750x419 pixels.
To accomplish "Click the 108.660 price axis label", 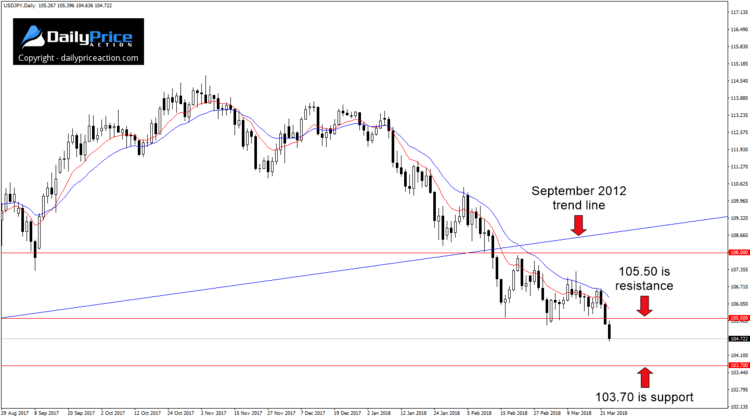I will click(x=739, y=235).
